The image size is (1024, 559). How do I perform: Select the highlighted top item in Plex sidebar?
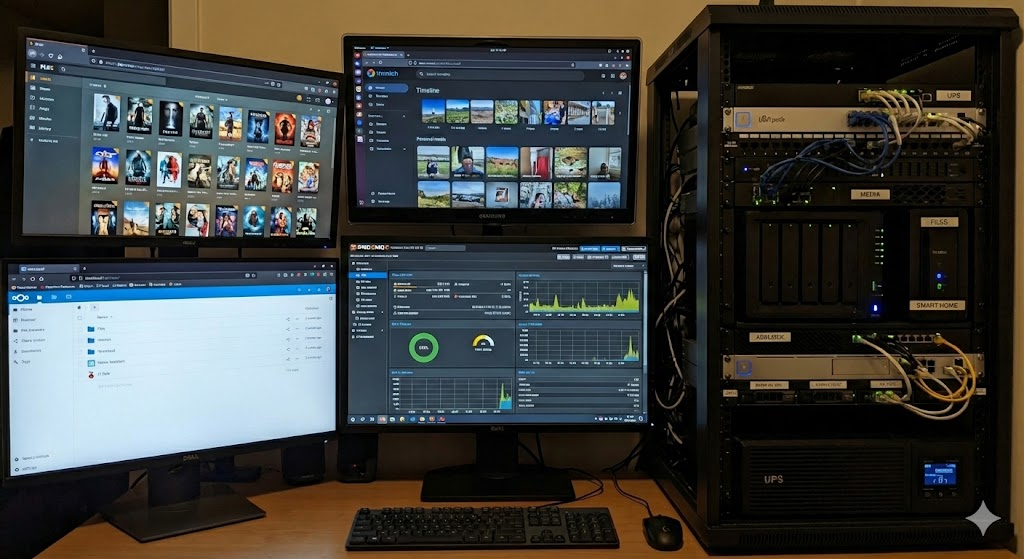click(54, 78)
